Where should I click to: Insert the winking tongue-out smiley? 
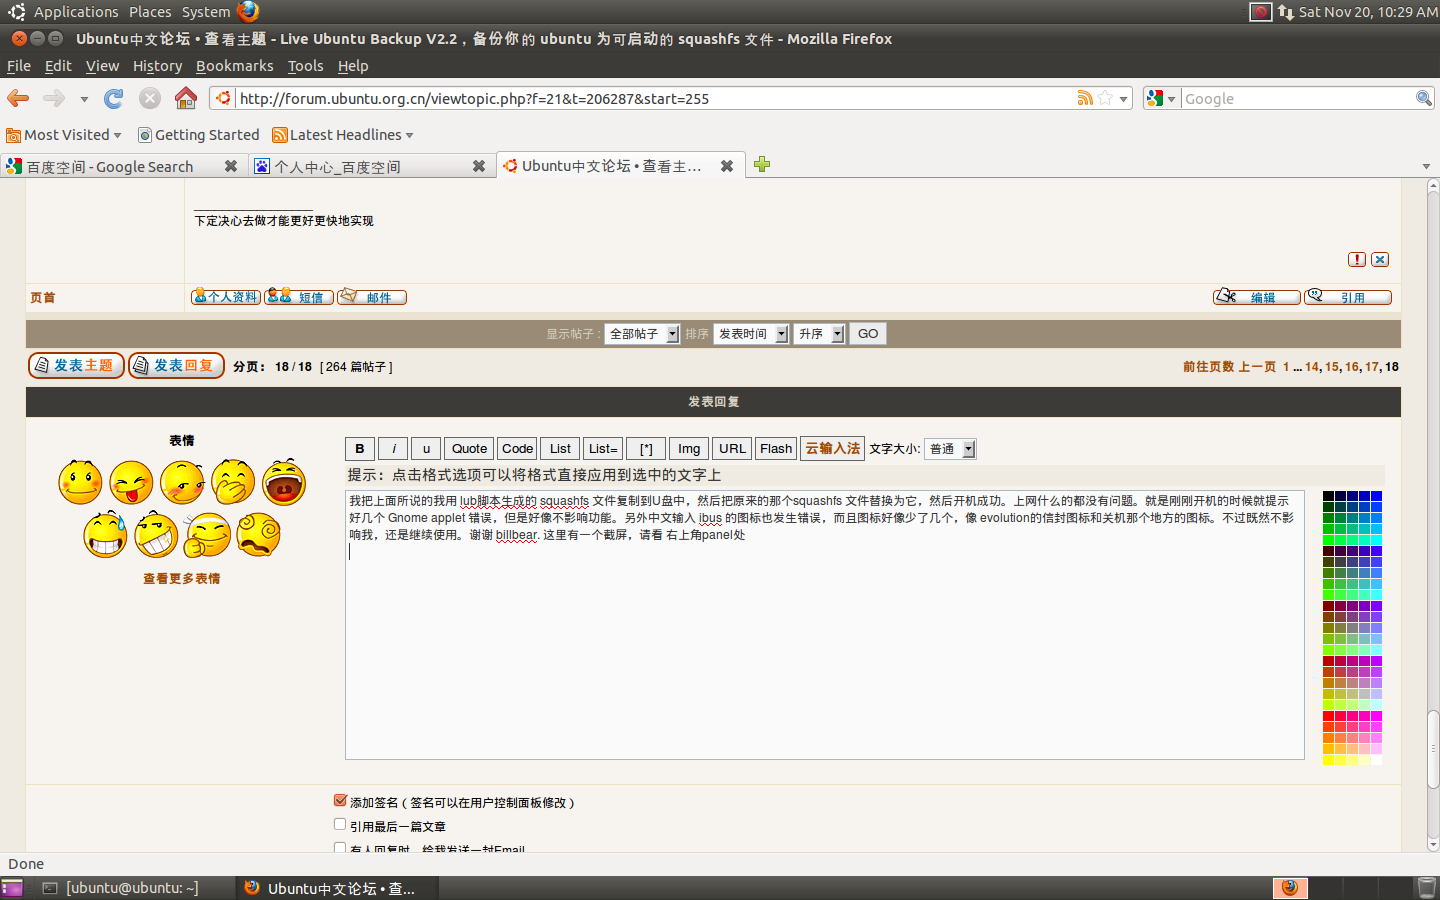pos(132,483)
